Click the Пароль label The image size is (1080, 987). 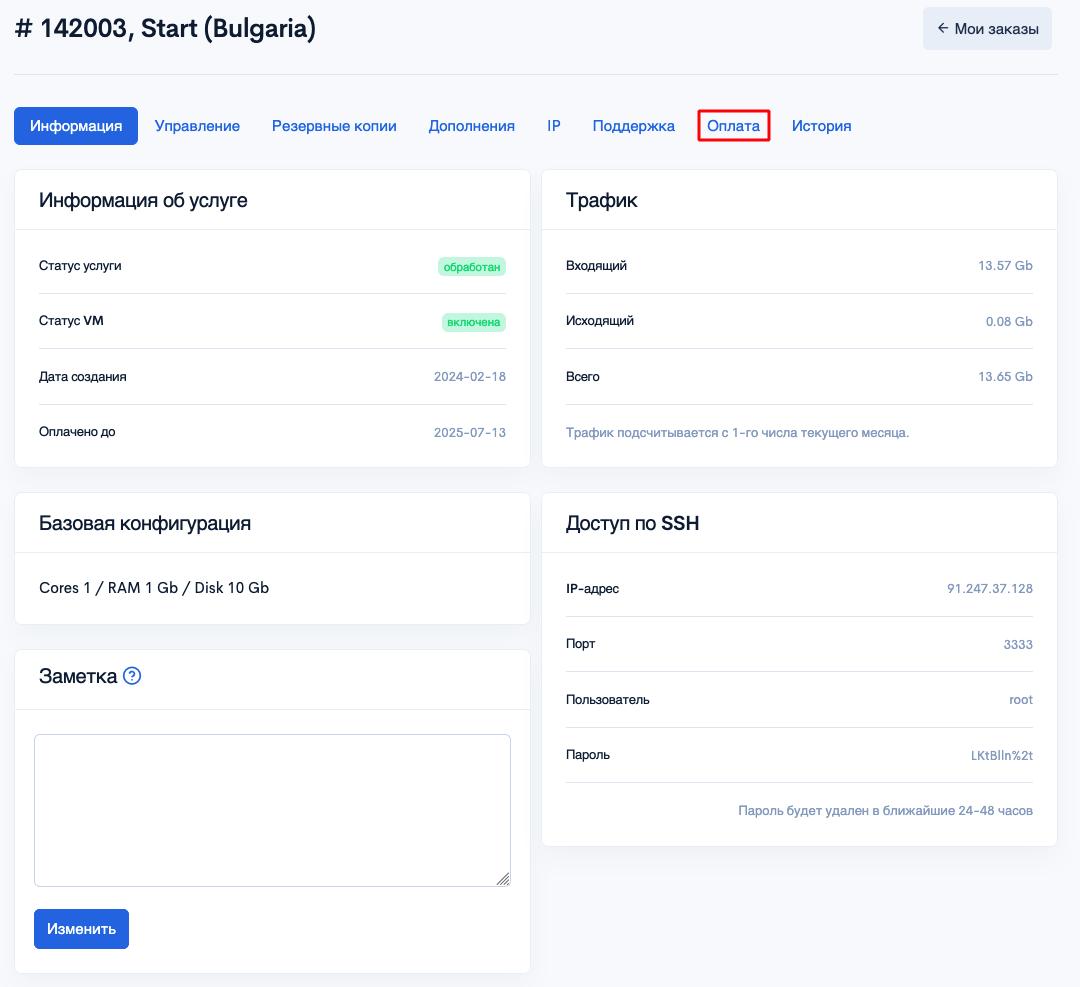[x=588, y=755]
